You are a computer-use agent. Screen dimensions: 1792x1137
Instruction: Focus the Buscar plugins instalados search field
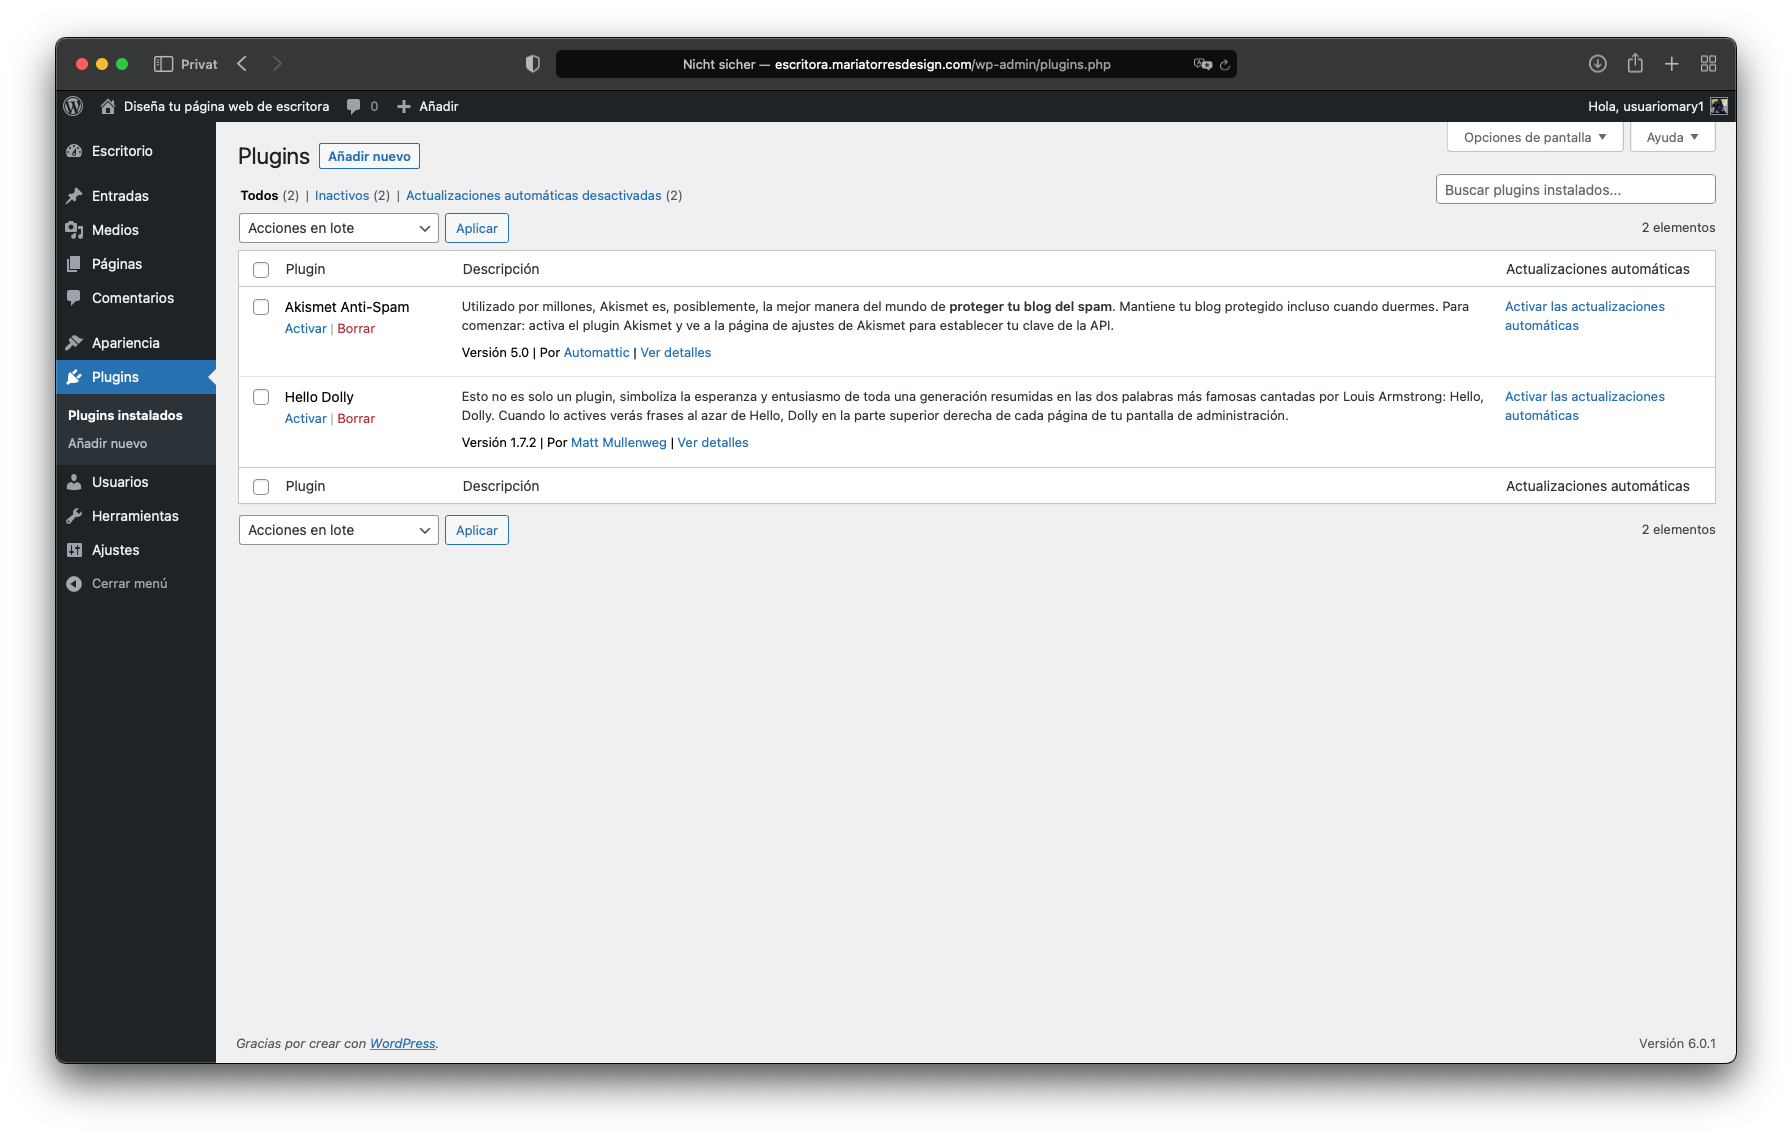click(1576, 189)
